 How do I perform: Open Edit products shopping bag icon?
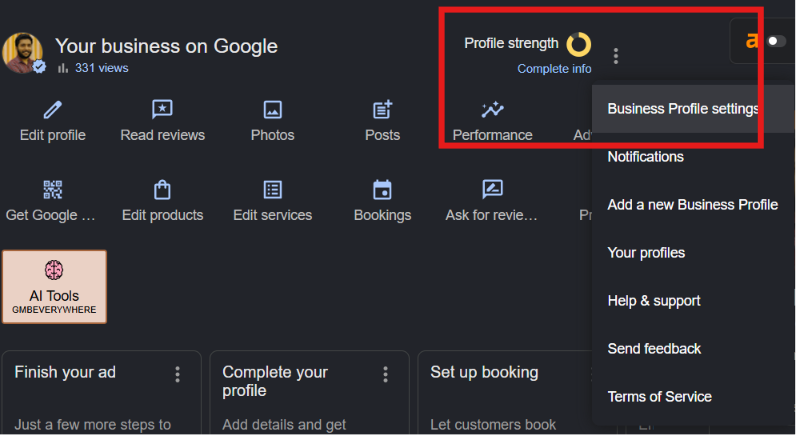(x=162, y=189)
